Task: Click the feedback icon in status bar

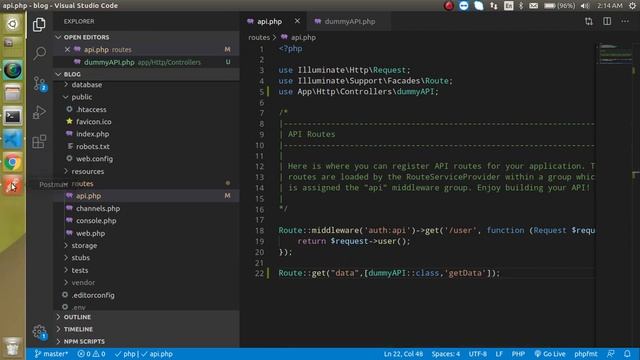Action: coord(611,354)
